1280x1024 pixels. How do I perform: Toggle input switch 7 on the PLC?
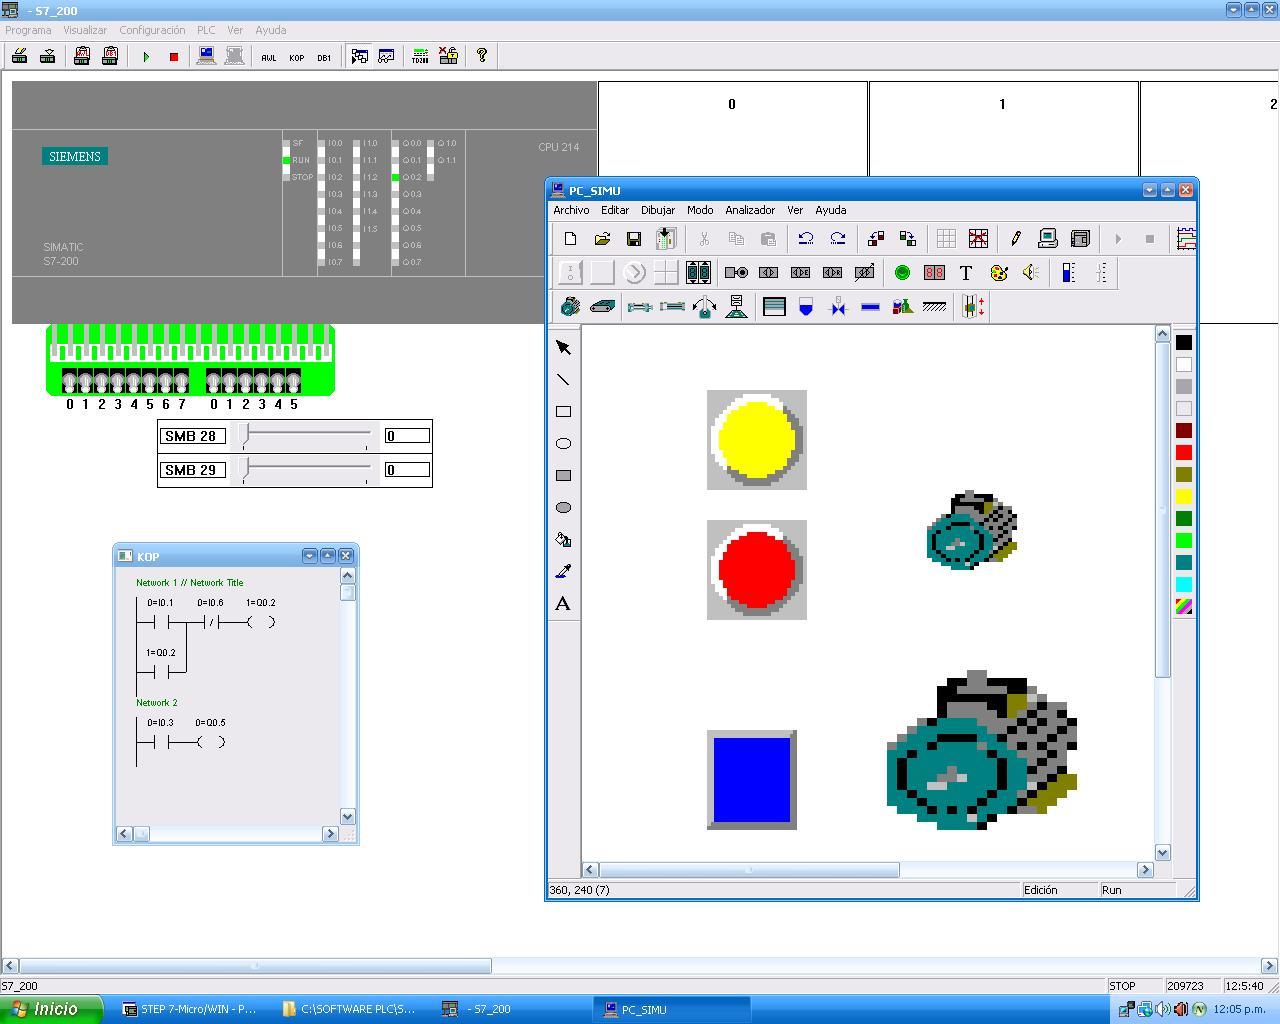pos(181,381)
